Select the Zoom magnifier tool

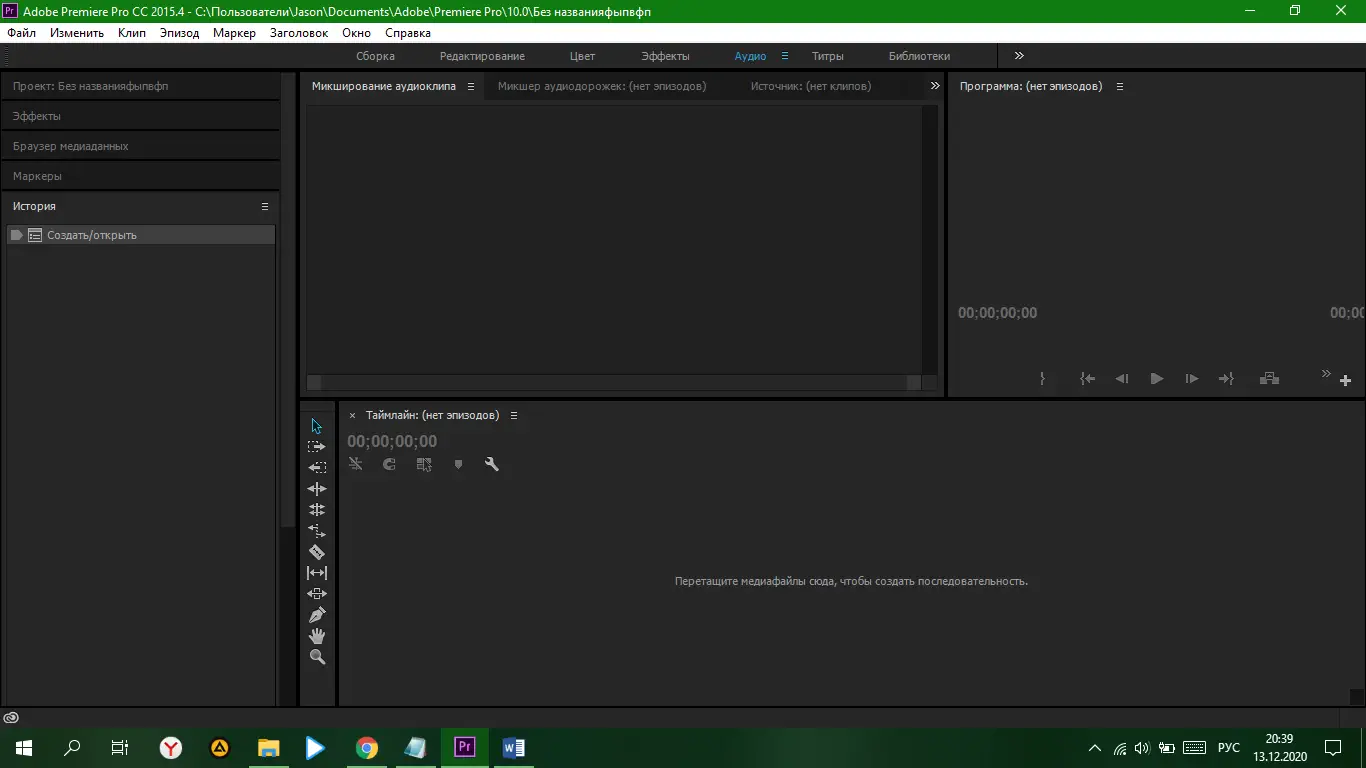click(317, 657)
